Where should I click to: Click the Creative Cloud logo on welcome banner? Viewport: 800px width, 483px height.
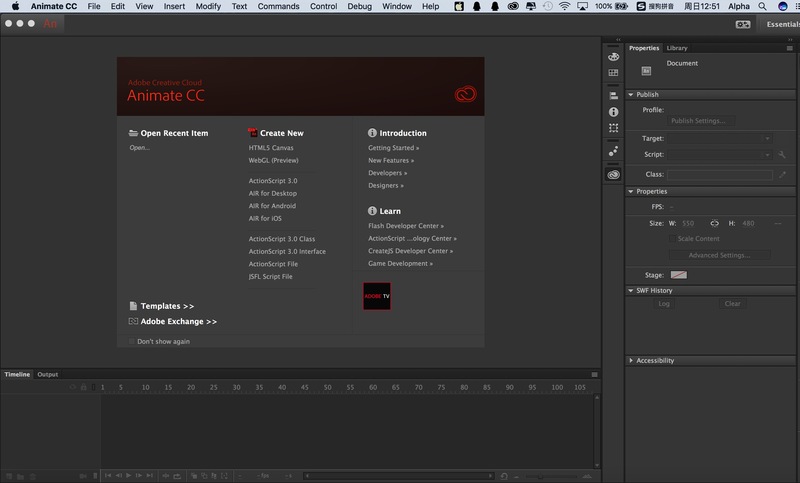[x=465, y=94]
